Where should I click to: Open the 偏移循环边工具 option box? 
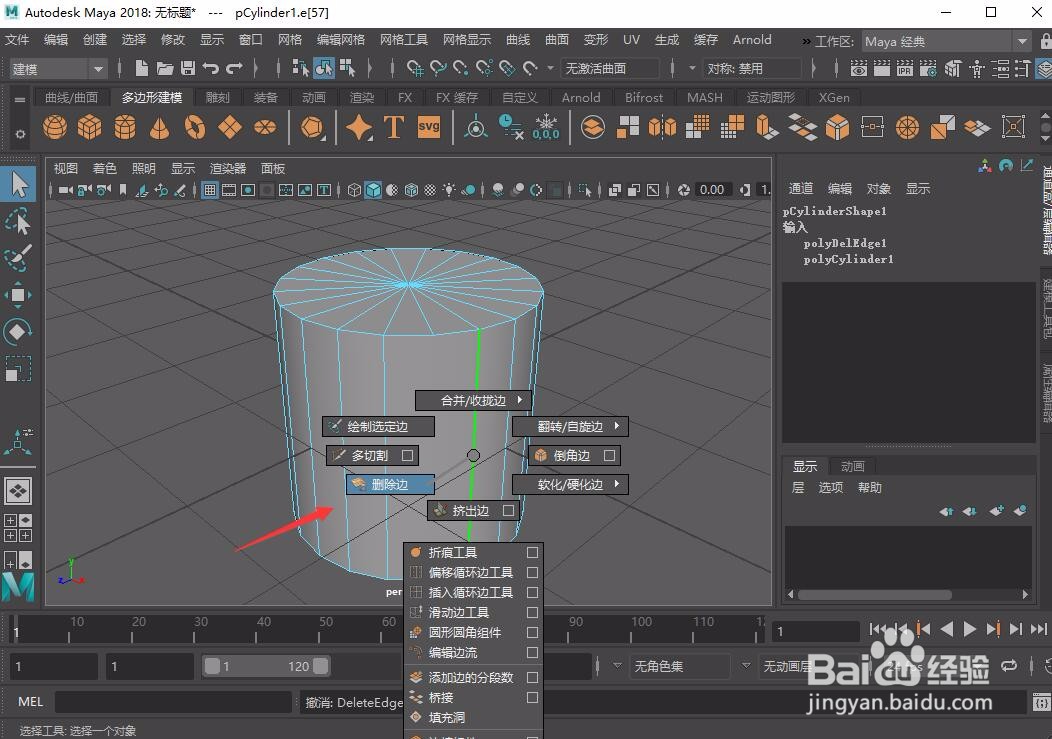click(x=533, y=573)
